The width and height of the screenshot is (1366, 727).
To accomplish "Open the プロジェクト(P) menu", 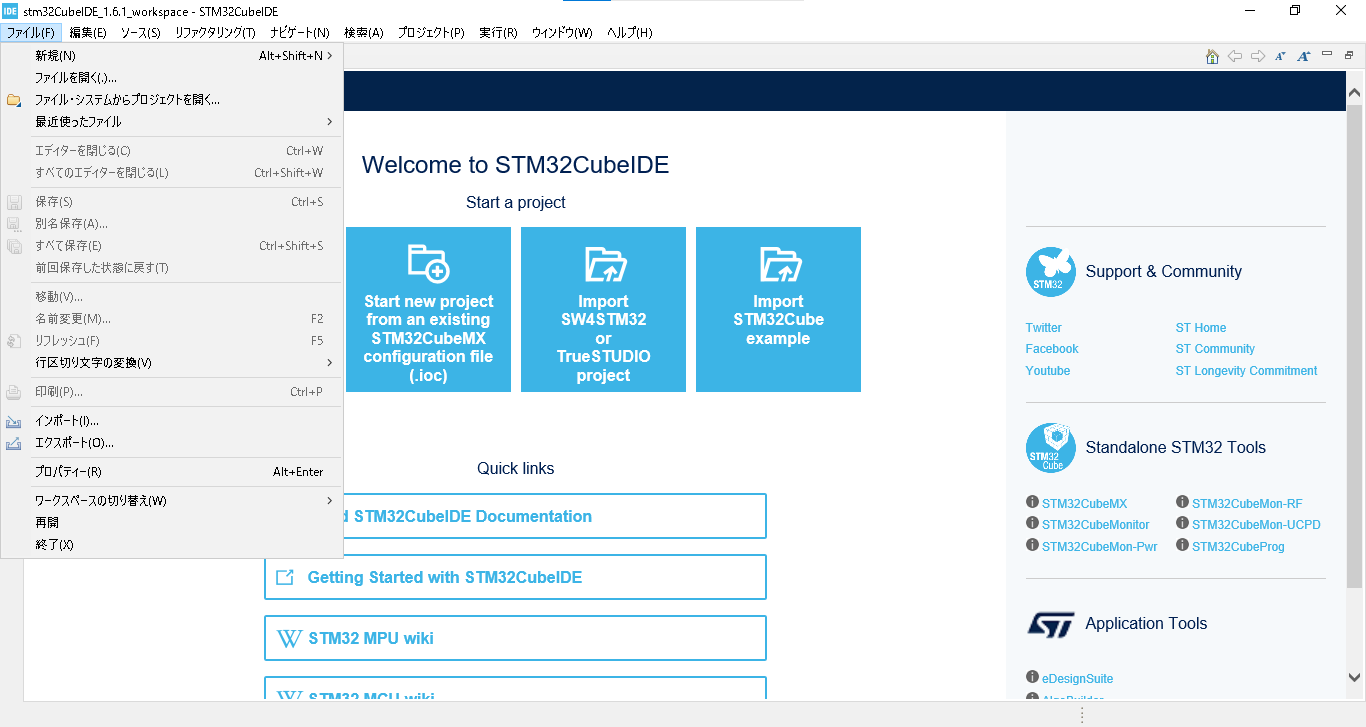I will (431, 33).
